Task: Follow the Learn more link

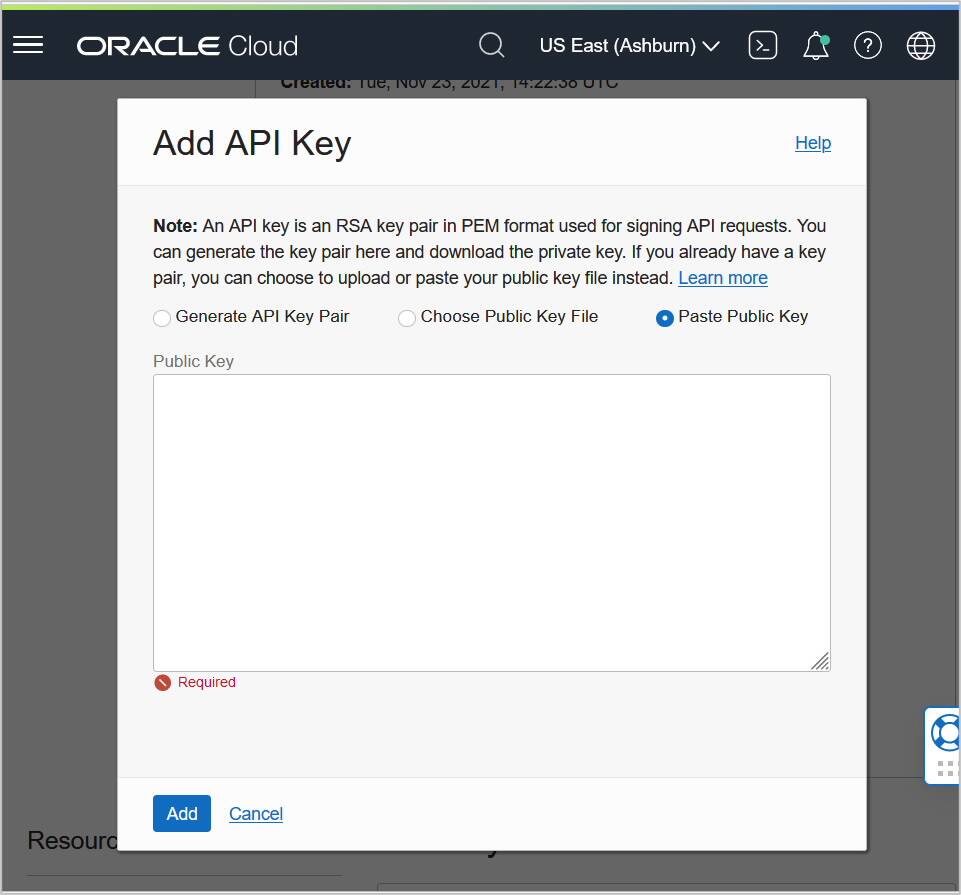Action: (x=723, y=278)
